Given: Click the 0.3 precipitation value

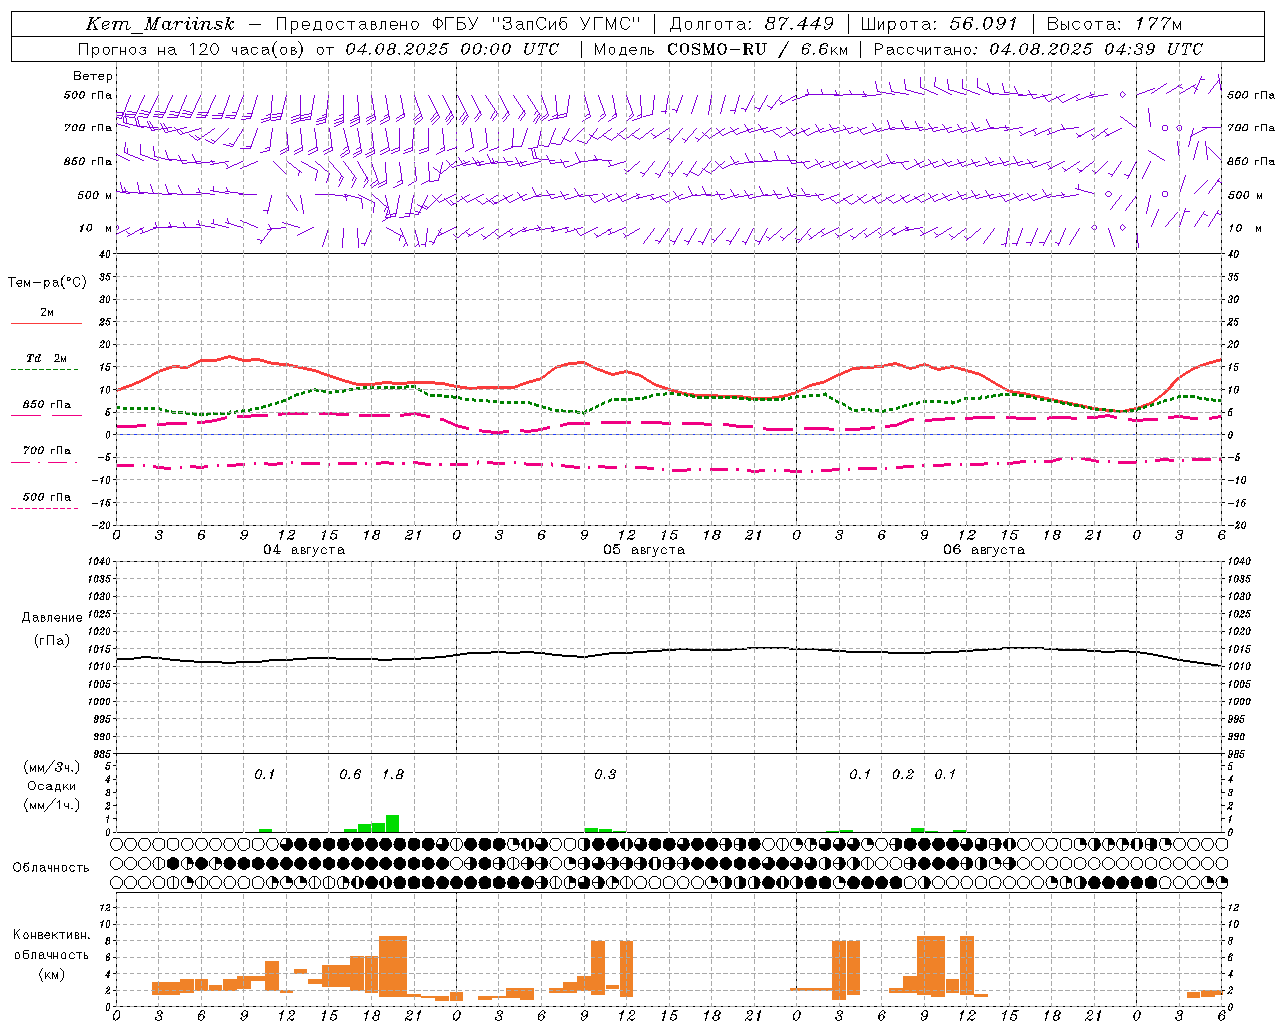Looking at the screenshot, I should coord(605,775).
